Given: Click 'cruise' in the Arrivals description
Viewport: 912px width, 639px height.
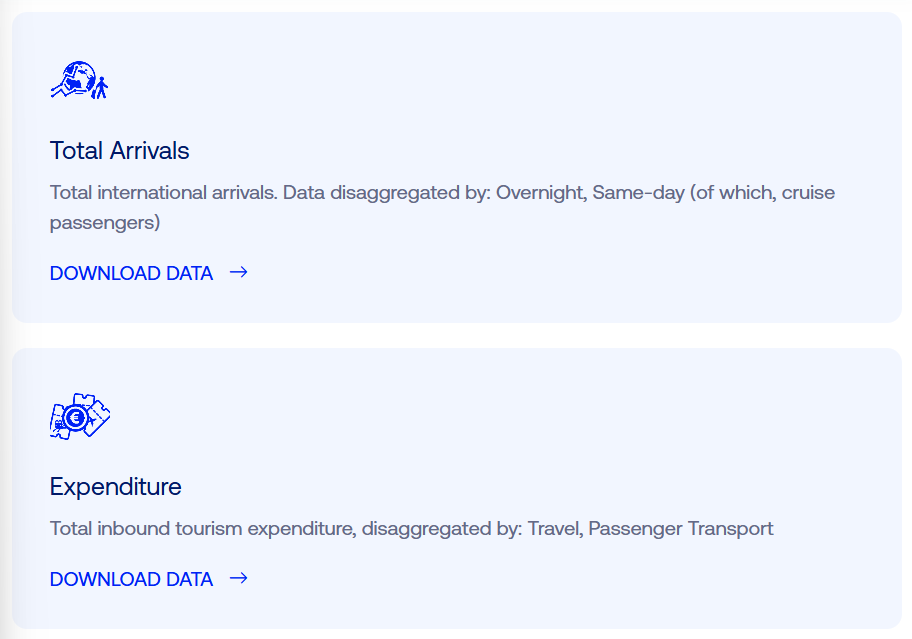Looking at the screenshot, I should click(808, 192).
